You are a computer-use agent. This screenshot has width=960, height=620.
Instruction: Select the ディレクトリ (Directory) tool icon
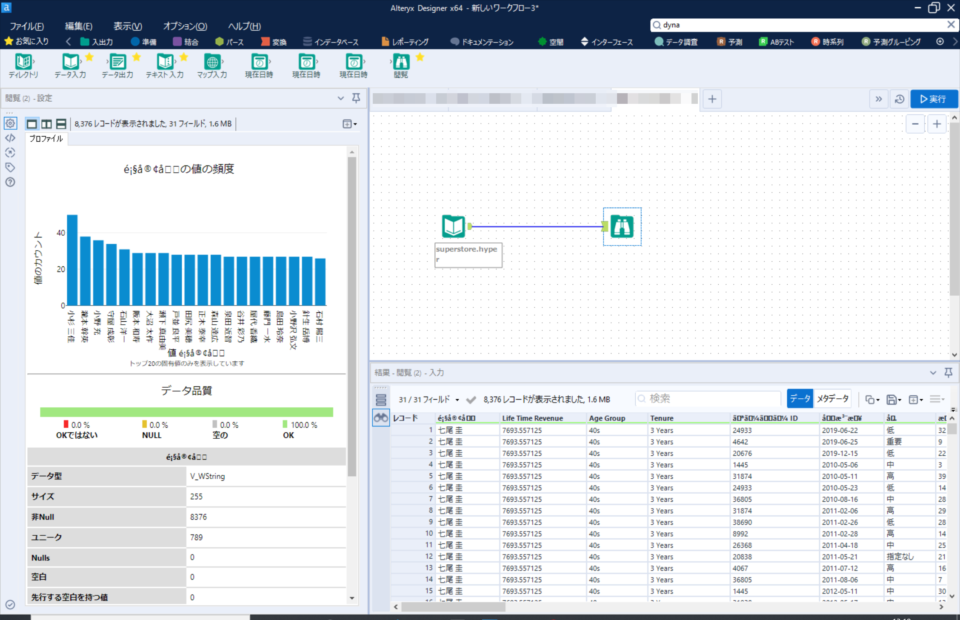pyautogui.click(x=22, y=63)
